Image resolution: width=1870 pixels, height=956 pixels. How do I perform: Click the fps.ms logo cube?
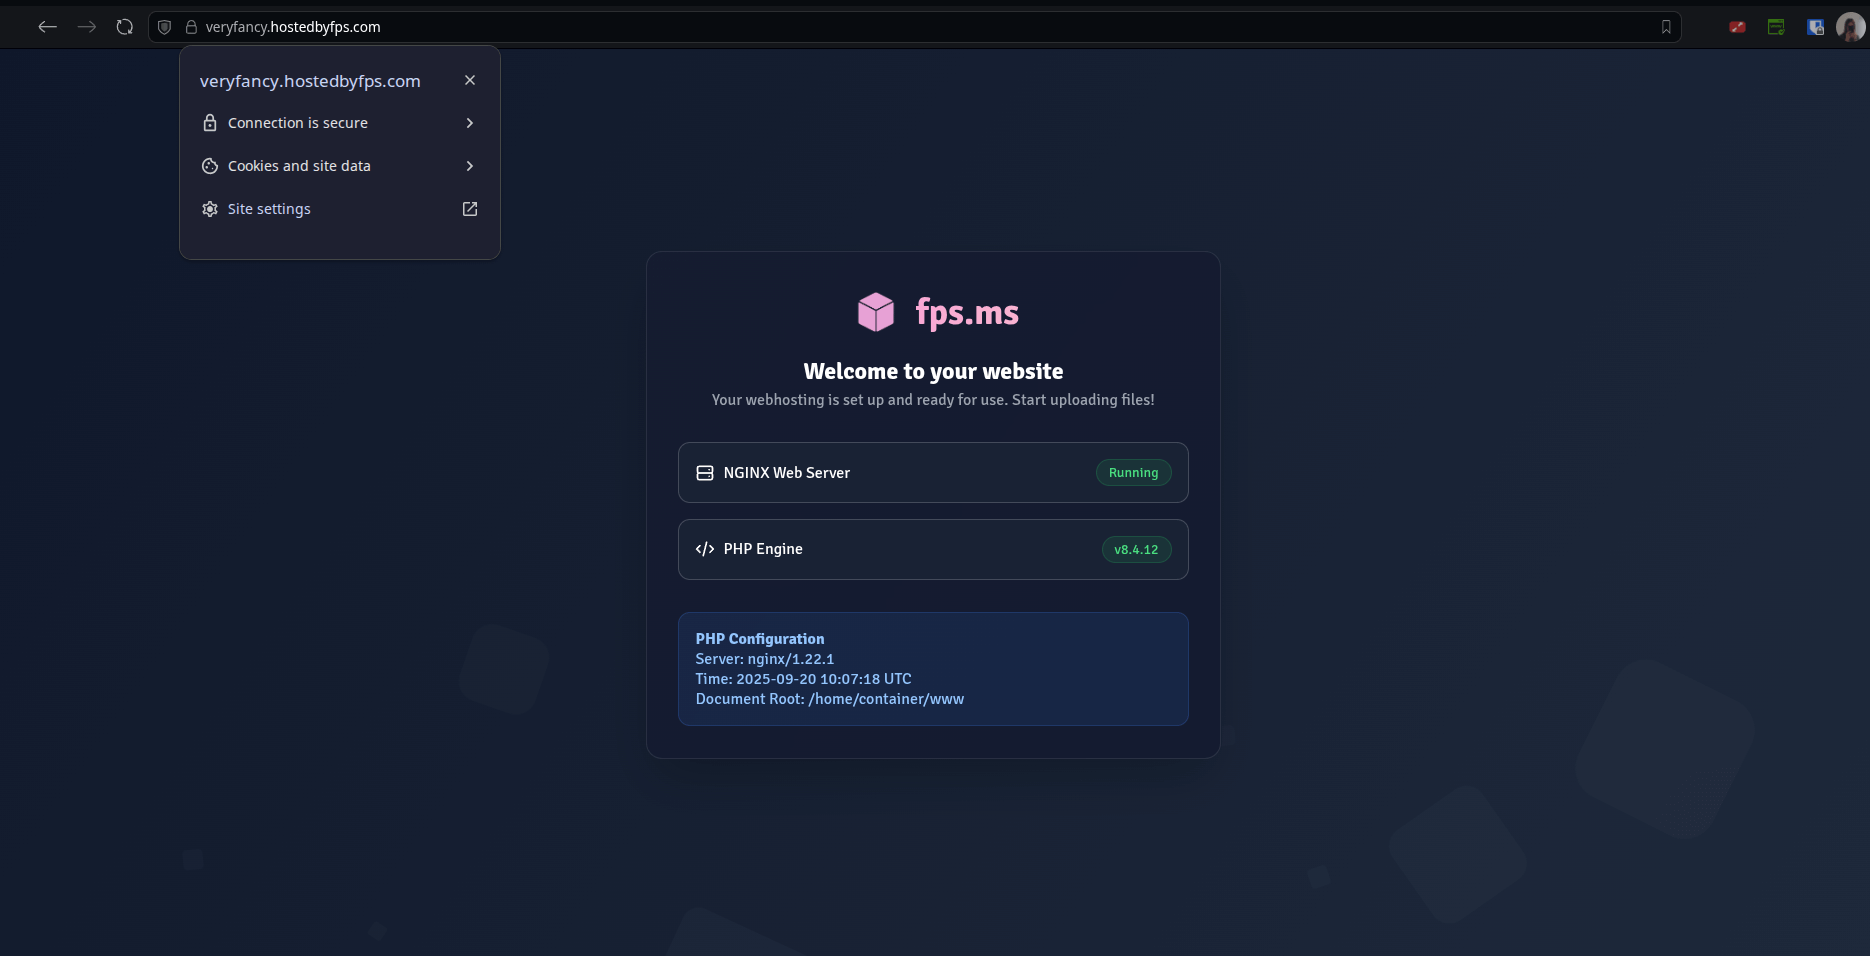pyautogui.click(x=875, y=311)
